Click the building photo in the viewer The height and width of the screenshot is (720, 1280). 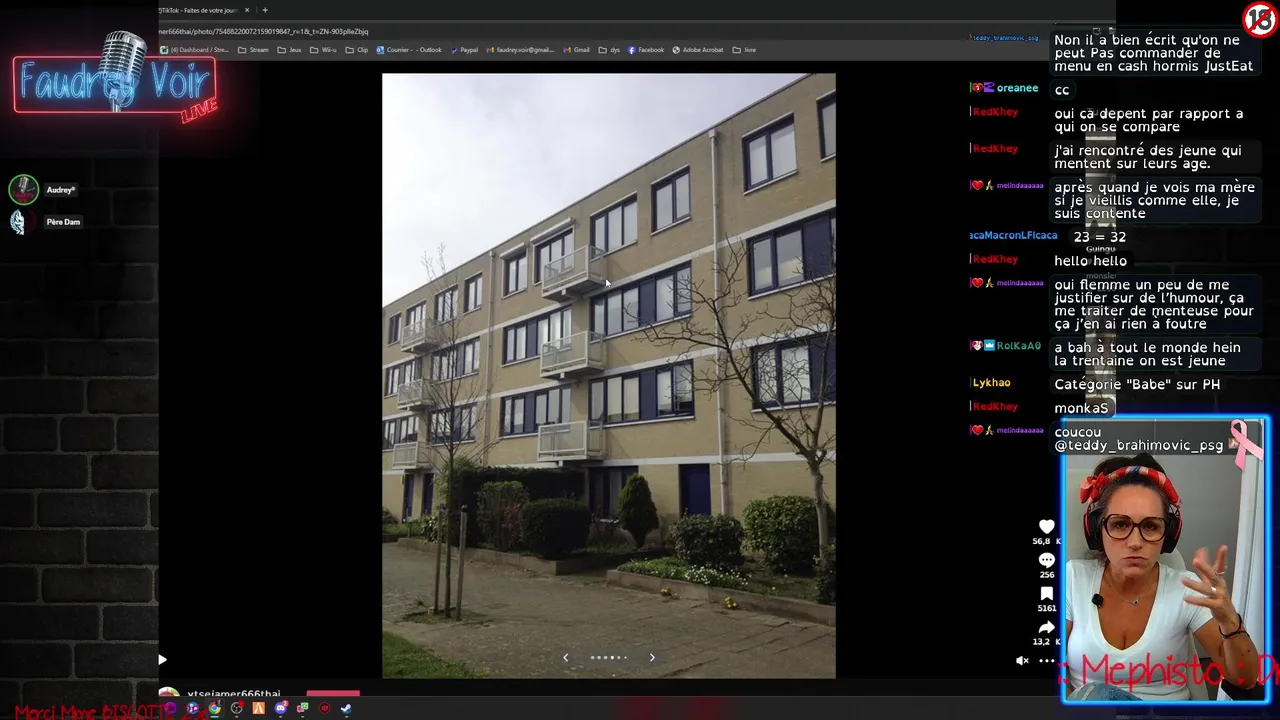(x=608, y=375)
